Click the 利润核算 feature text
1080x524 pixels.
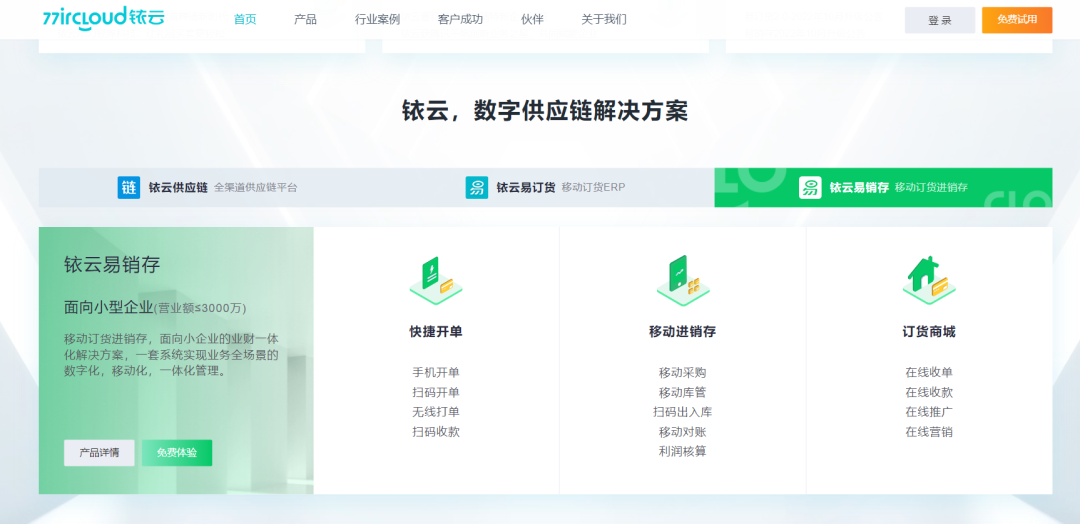(x=683, y=452)
